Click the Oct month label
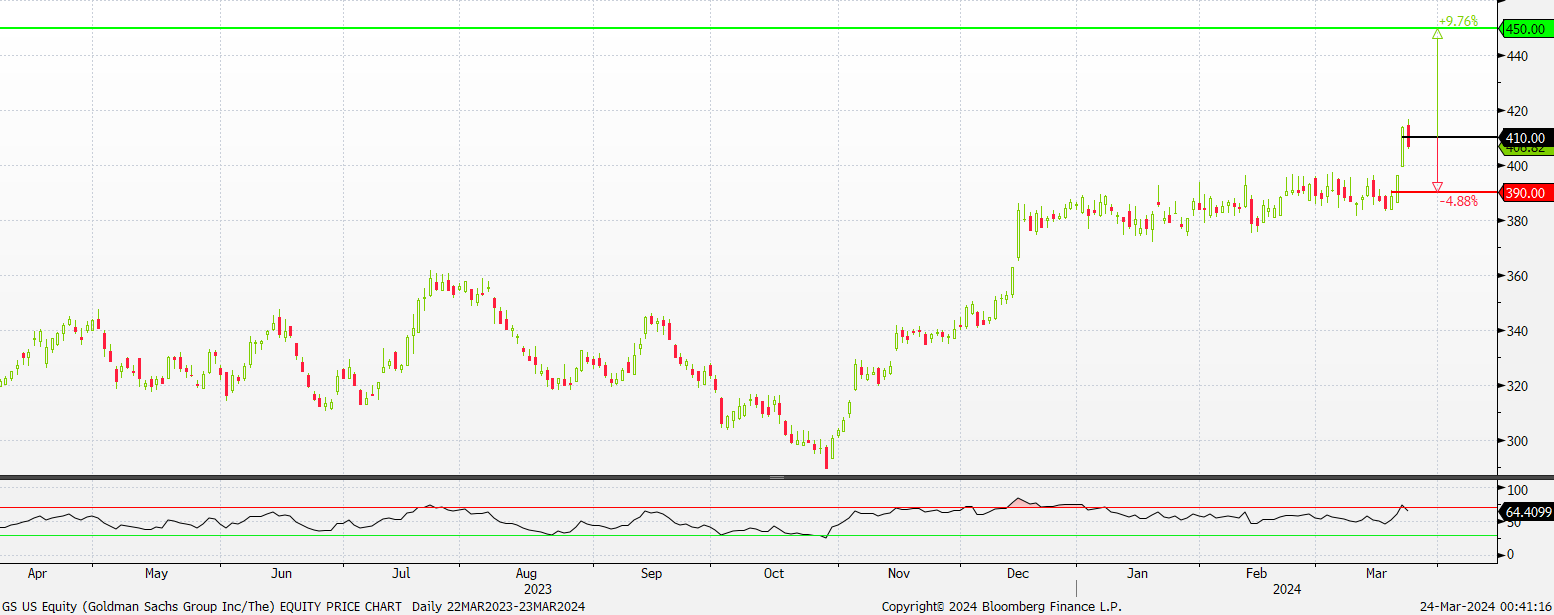Screen dimensions: 1554x615 pyautogui.click(x=774, y=575)
